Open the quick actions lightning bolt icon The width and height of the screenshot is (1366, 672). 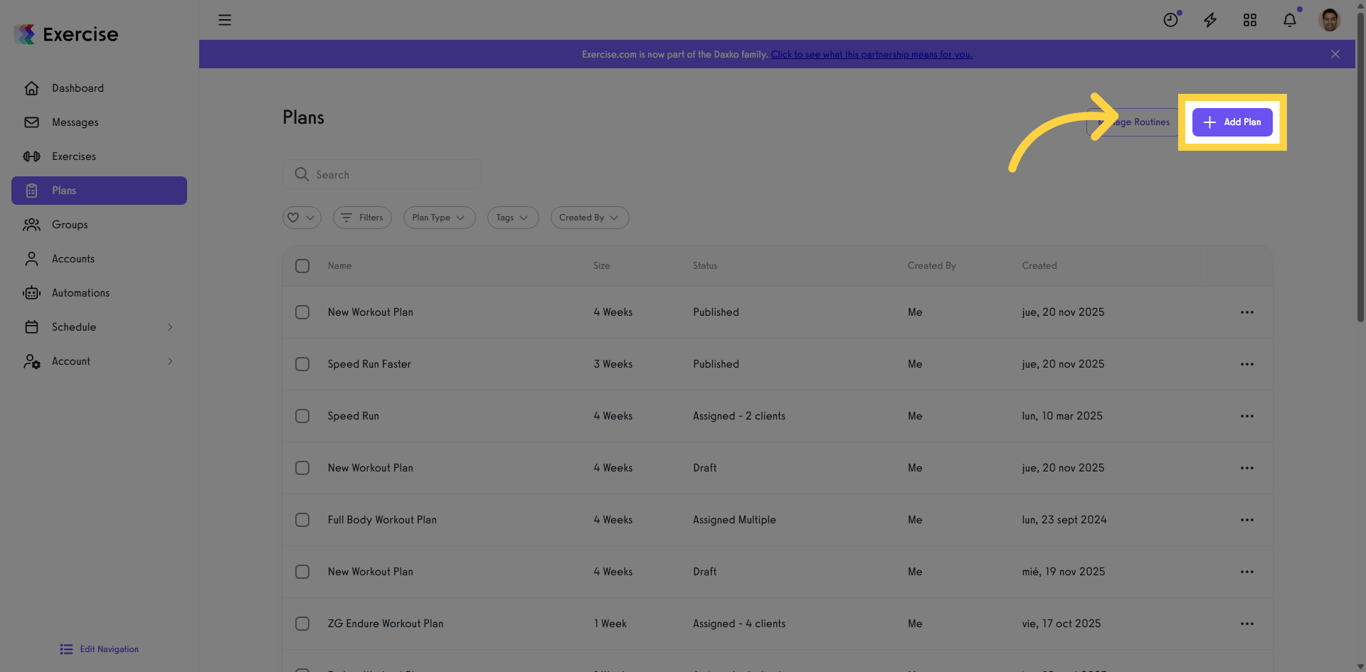pyautogui.click(x=1210, y=19)
